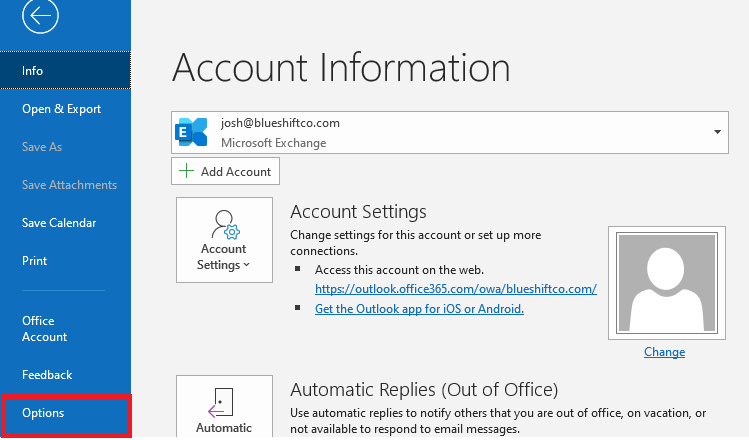Click the Add Account button
Viewport: 749px width, 440px height.
tap(225, 171)
